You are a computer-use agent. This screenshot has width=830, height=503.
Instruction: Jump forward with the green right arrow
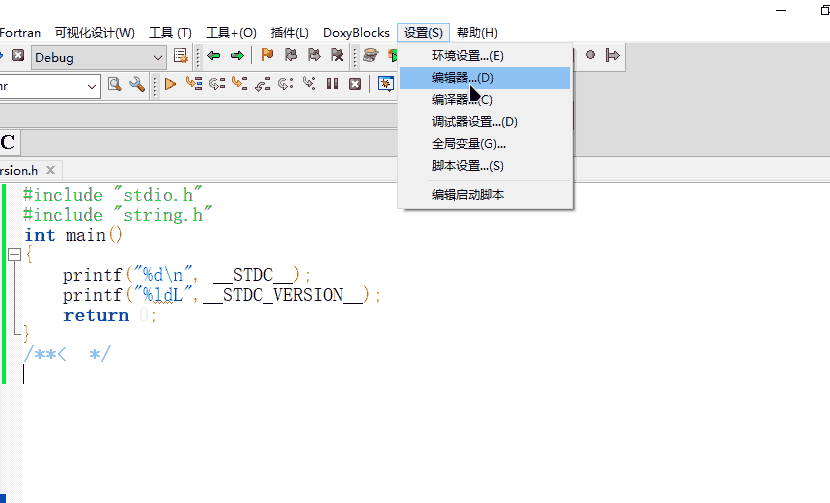click(x=238, y=56)
